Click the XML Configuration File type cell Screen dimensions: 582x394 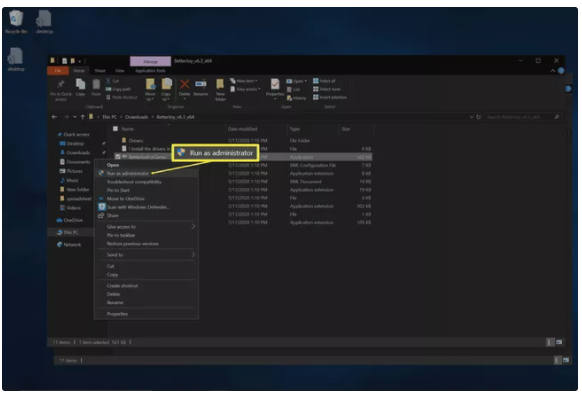pyautogui.click(x=313, y=165)
